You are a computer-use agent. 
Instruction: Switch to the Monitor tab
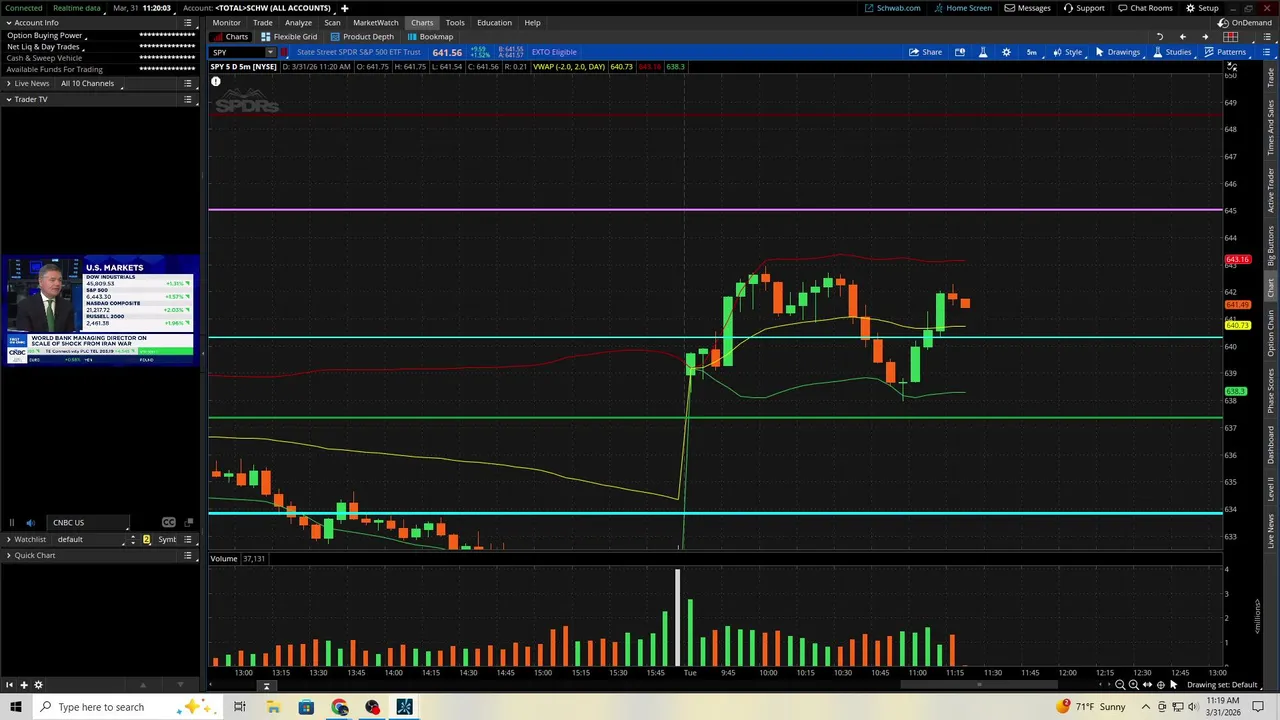[226, 22]
